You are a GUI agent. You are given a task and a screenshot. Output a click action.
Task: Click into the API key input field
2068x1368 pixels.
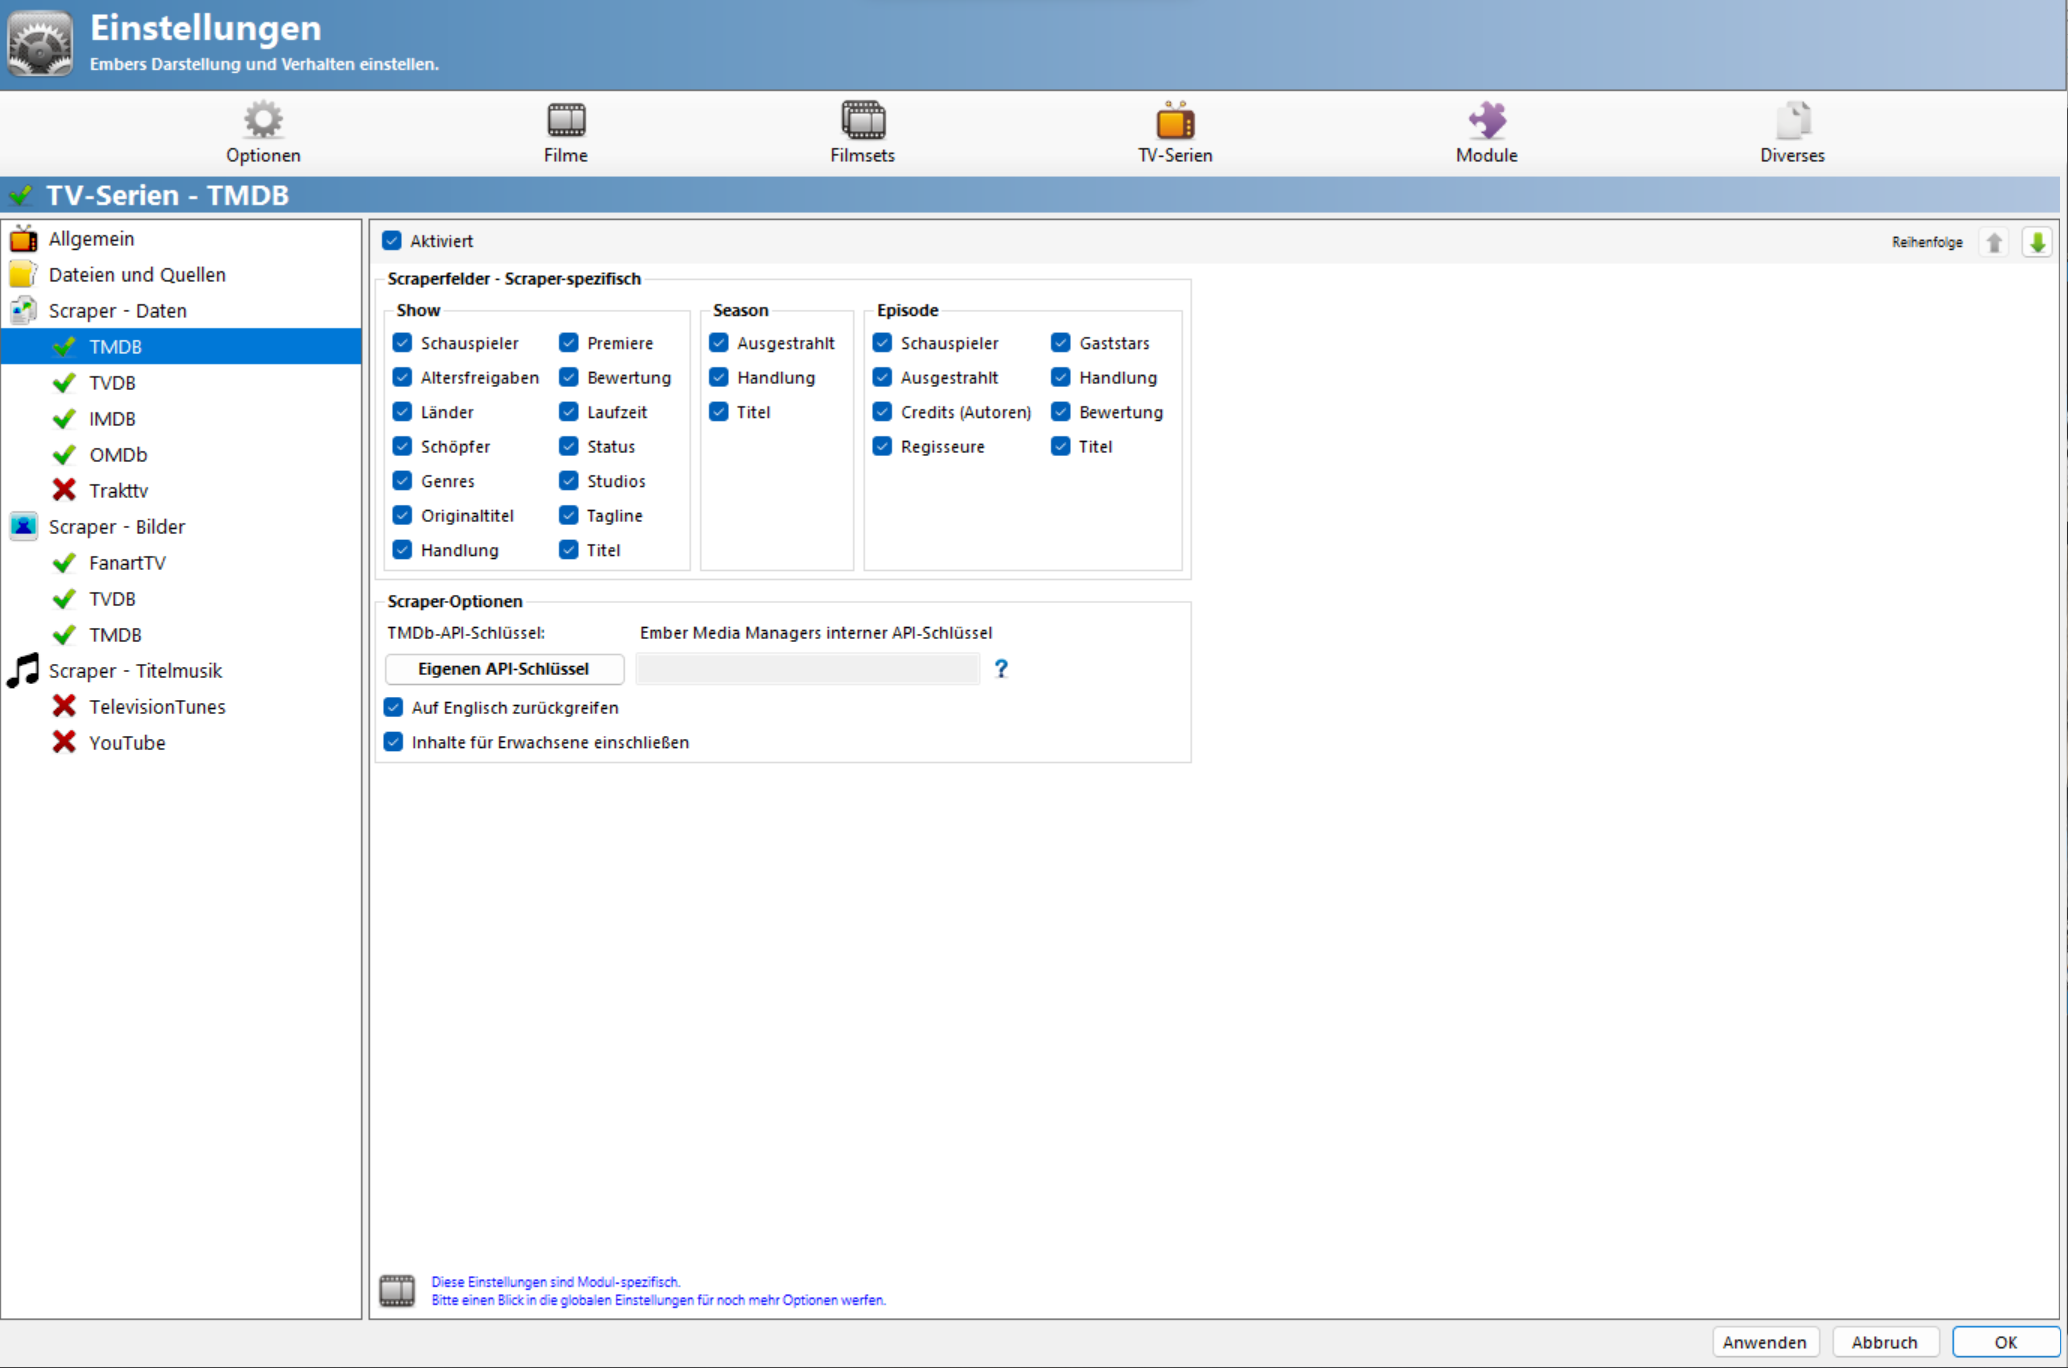tap(808, 669)
